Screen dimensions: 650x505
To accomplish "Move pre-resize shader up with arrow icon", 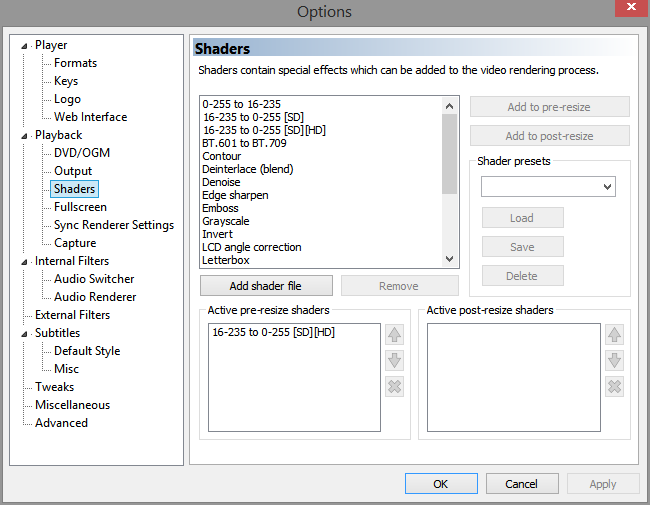I will [x=394, y=335].
